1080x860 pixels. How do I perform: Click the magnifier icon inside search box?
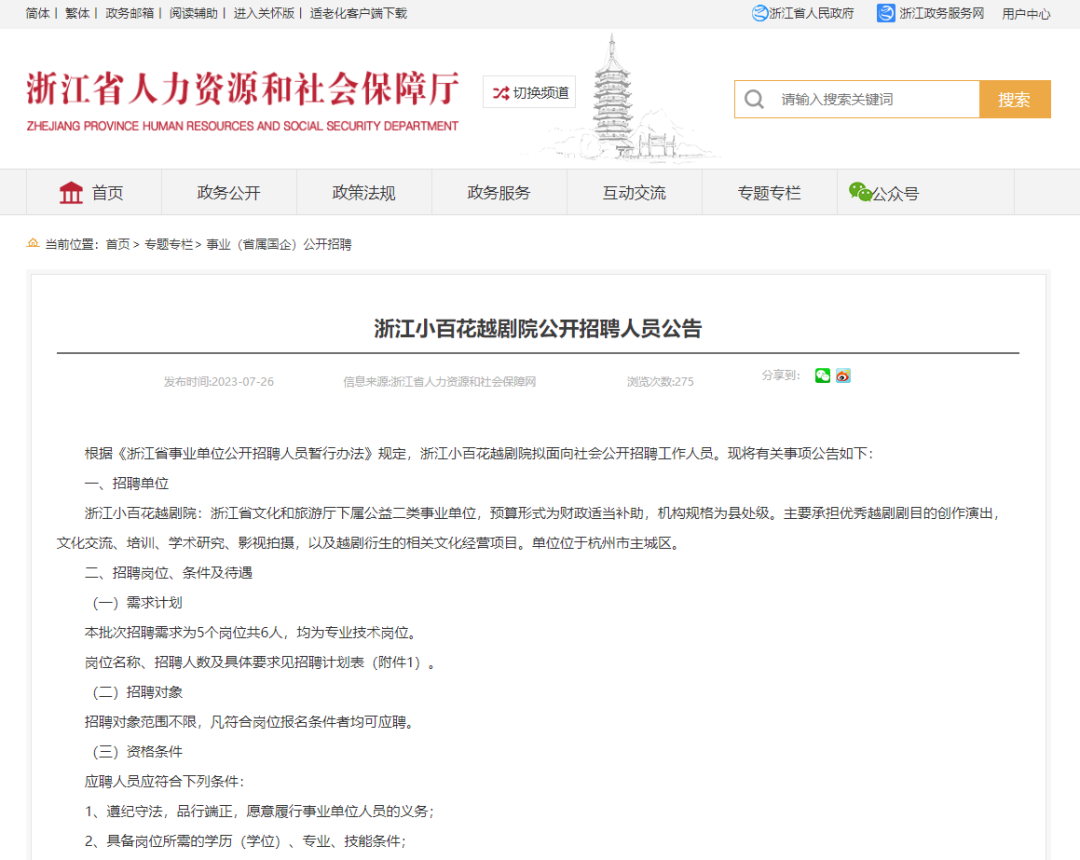tap(754, 99)
